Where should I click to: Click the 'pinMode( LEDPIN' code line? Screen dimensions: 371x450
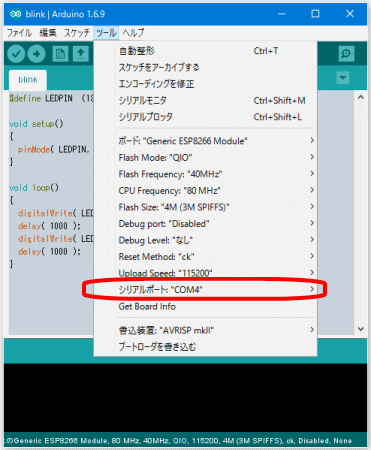(54, 149)
